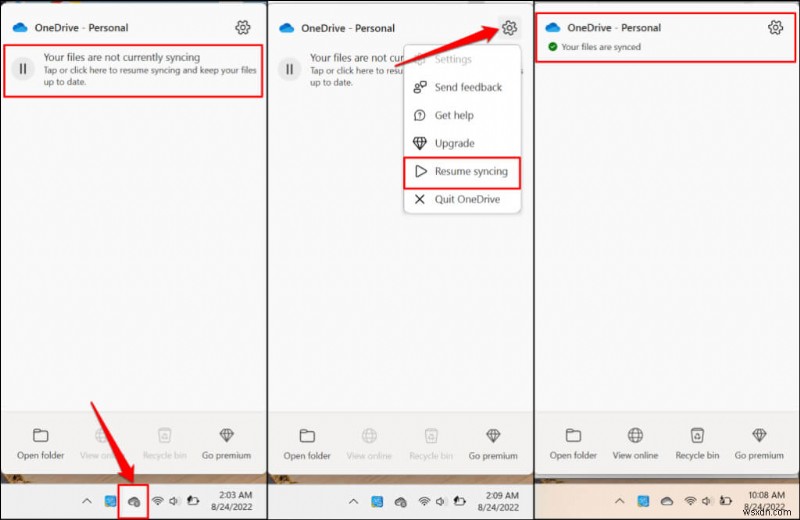This screenshot has width=800, height=520.
Task: Open the Wi-Fi tray icon beside 10:08 AM clock
Action: point(690,501)
